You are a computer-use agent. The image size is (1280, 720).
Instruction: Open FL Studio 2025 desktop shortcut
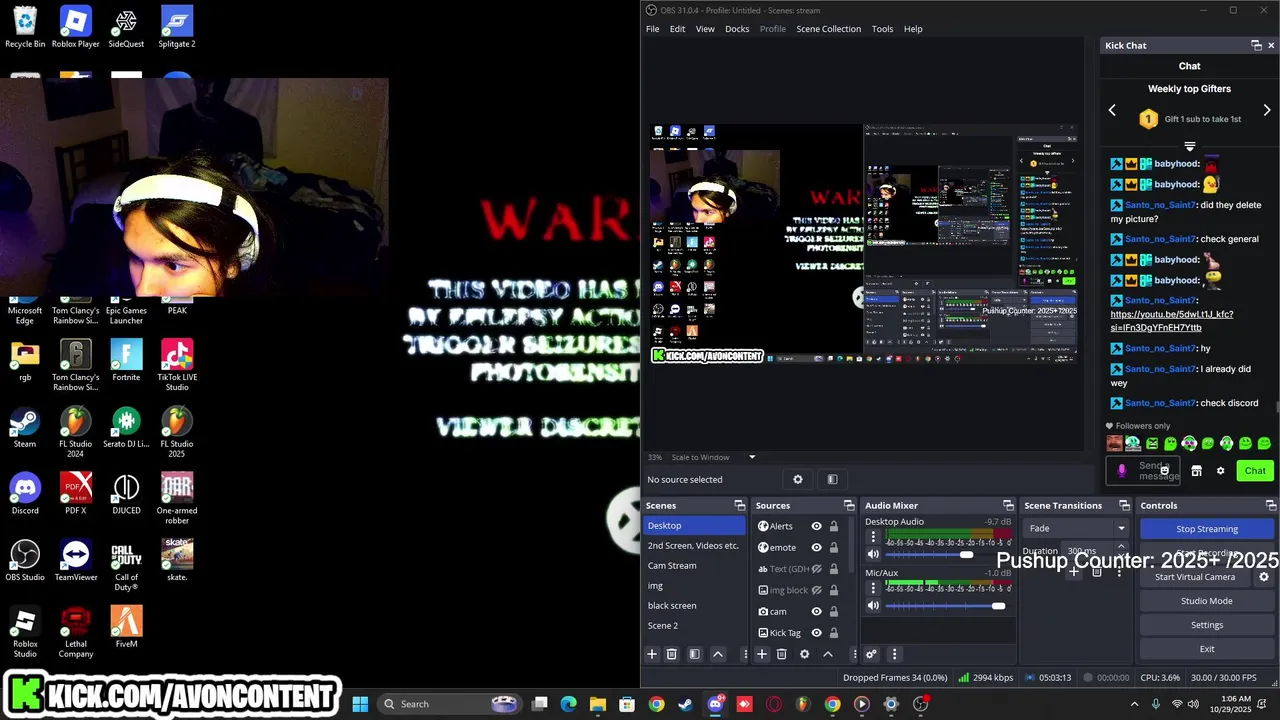click(x=177, y=431)
